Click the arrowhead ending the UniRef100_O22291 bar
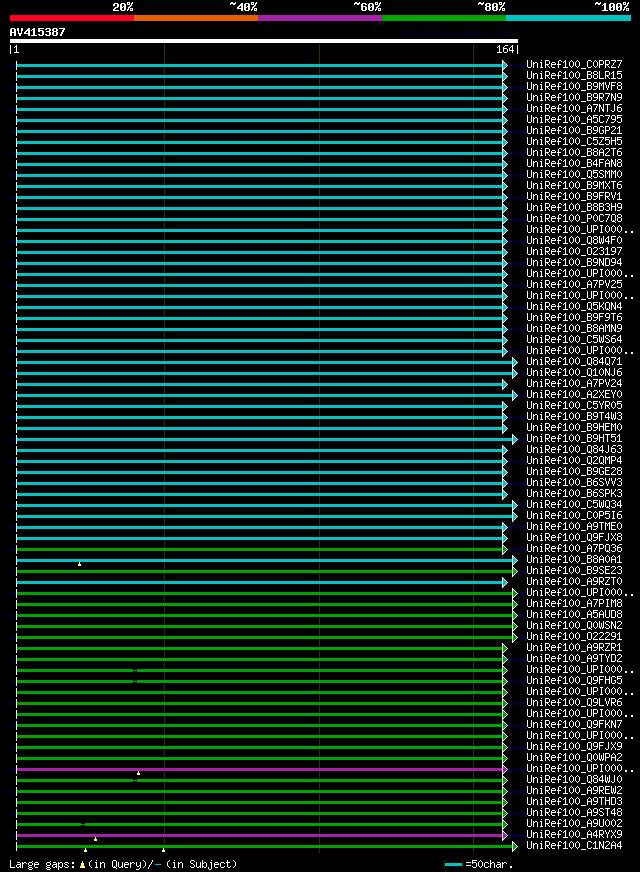640x872 pixels. click(515, 637)
